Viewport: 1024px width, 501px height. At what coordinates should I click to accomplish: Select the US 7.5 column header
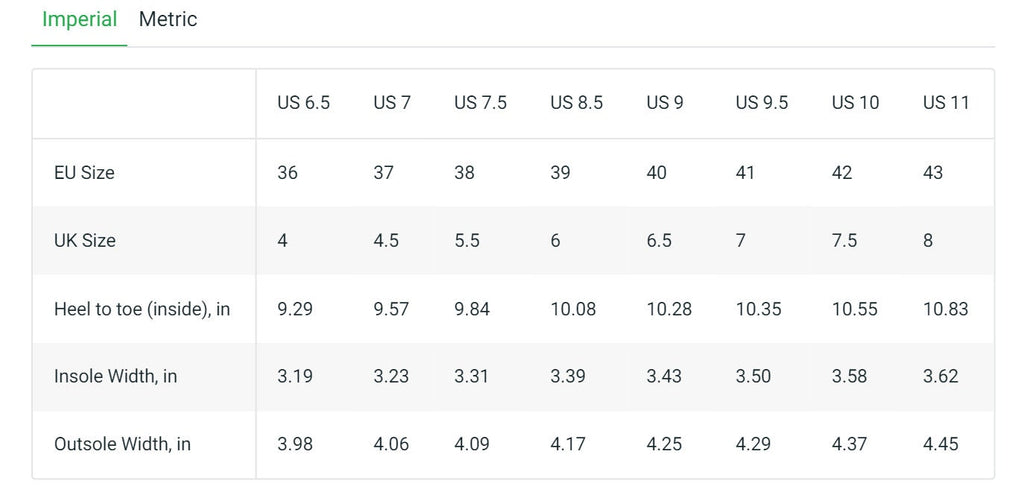(481, 103)
